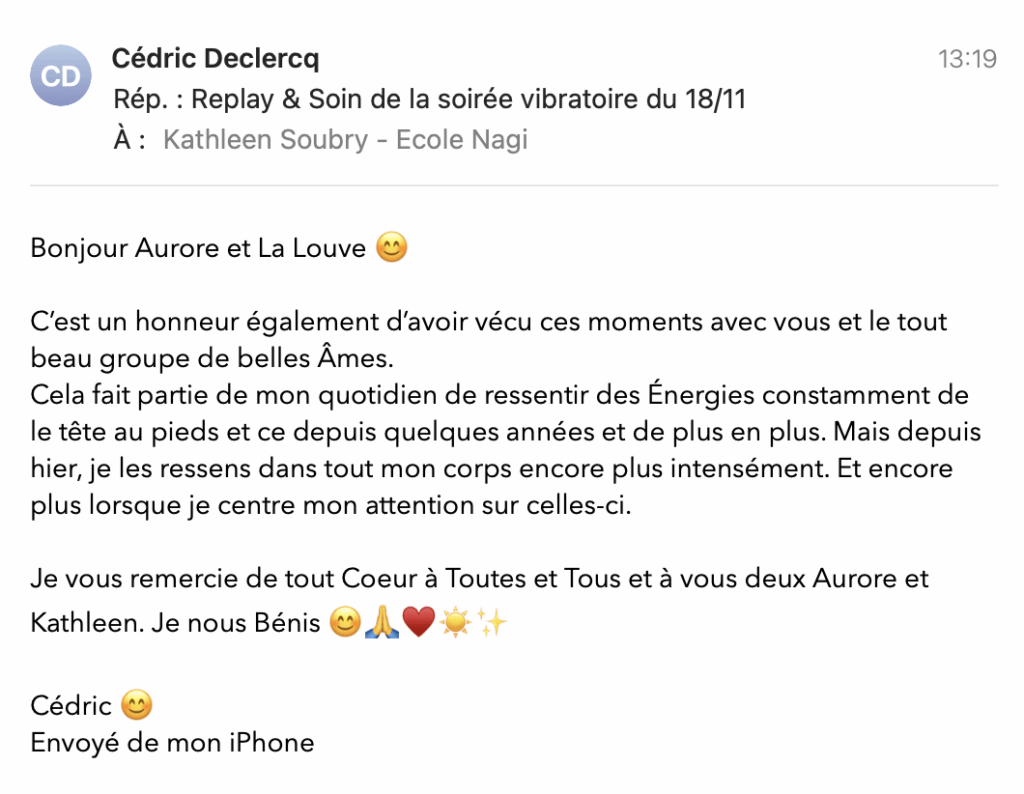Click the 13:19 timestamp
The width and height of the screenshot is (1024, 794).
[x=967, y=59]
